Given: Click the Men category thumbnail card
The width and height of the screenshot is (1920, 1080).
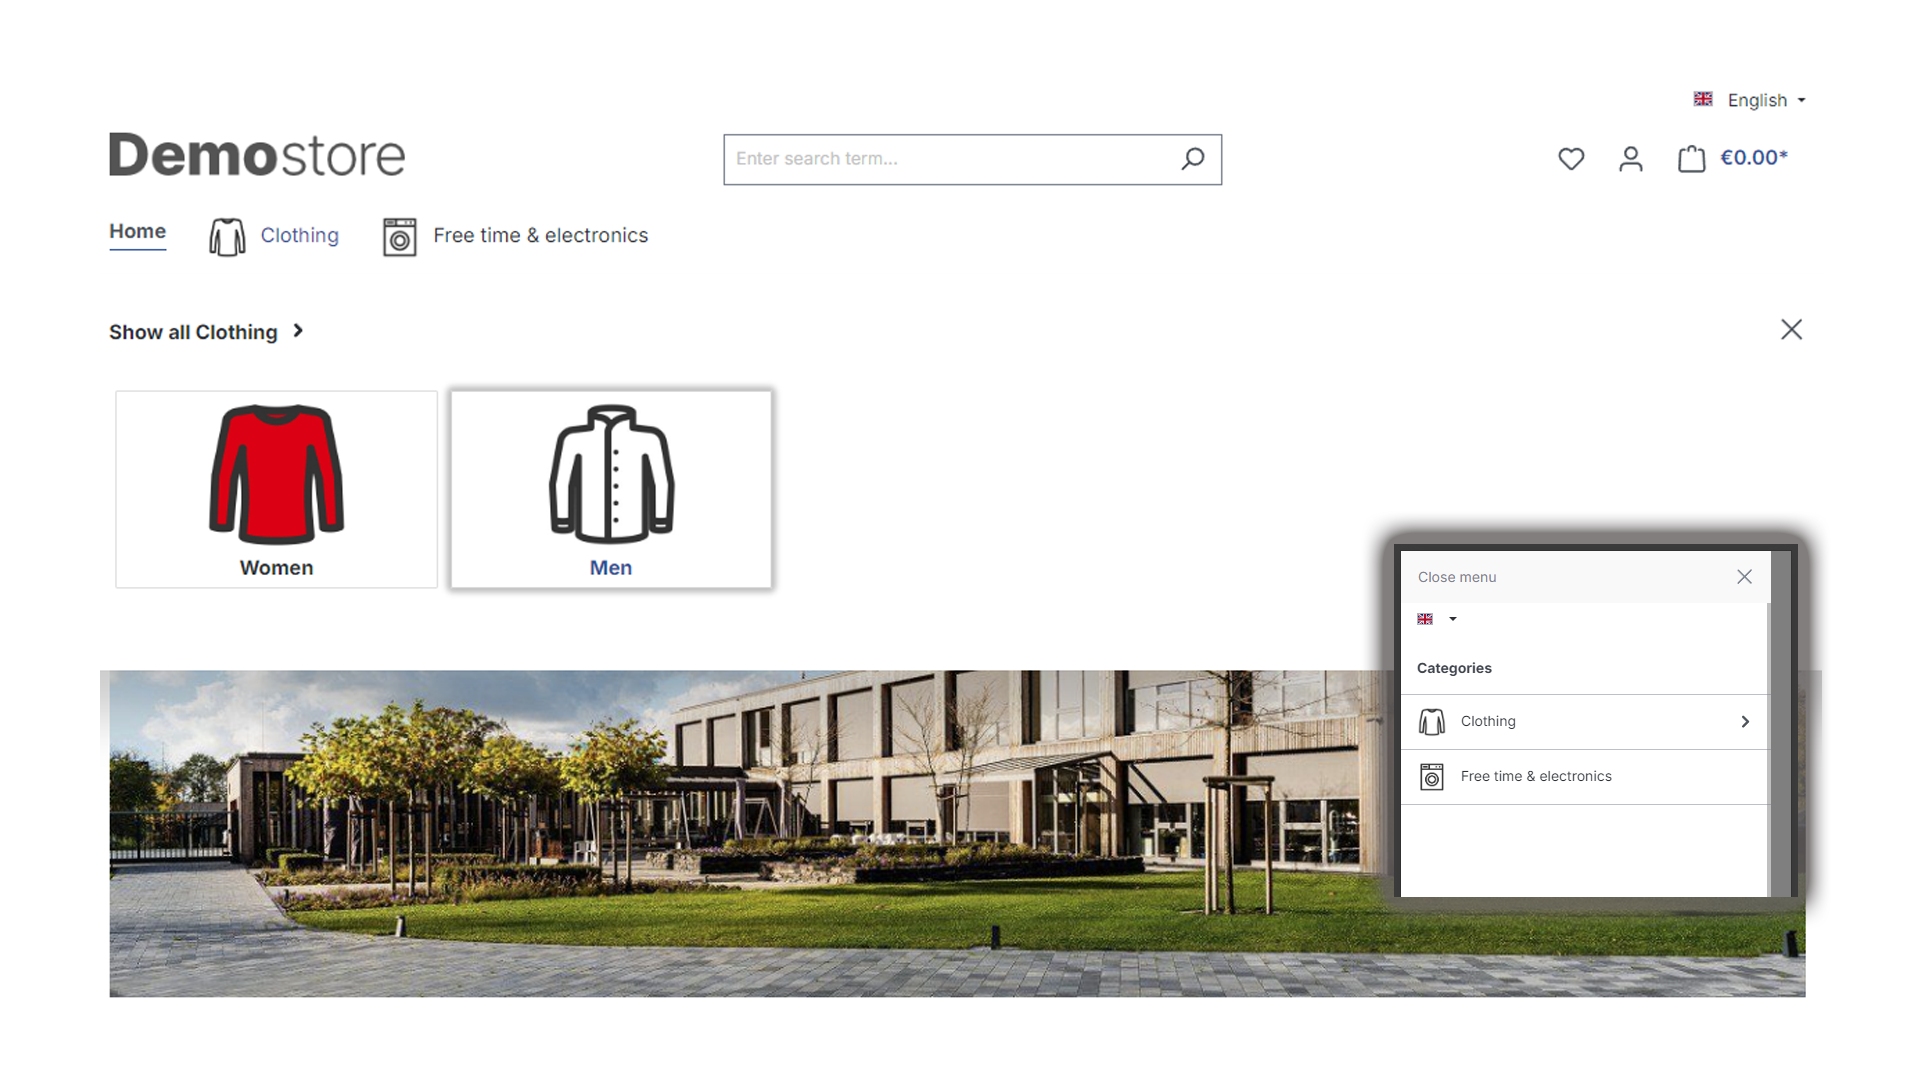Looking at the screenshot, I should click(611, 488).
